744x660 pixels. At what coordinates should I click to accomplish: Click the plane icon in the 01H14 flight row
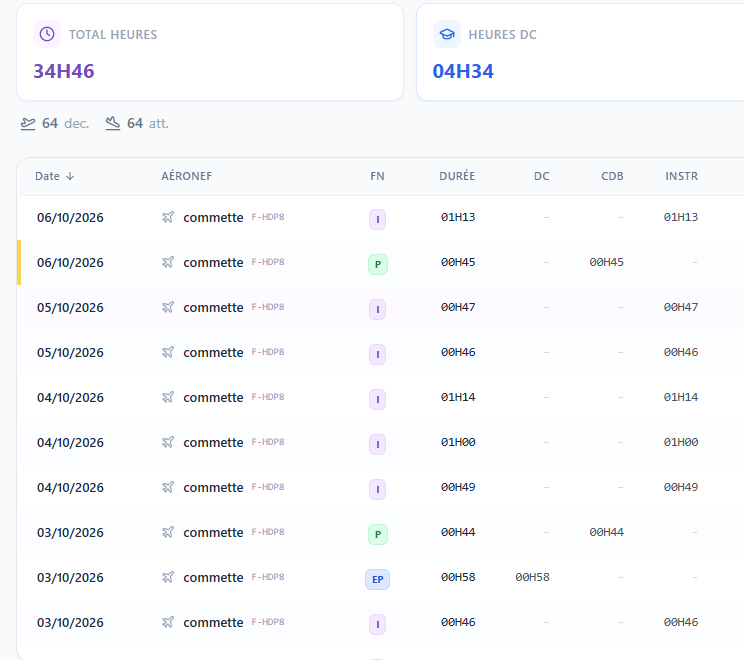pos(168,397)
